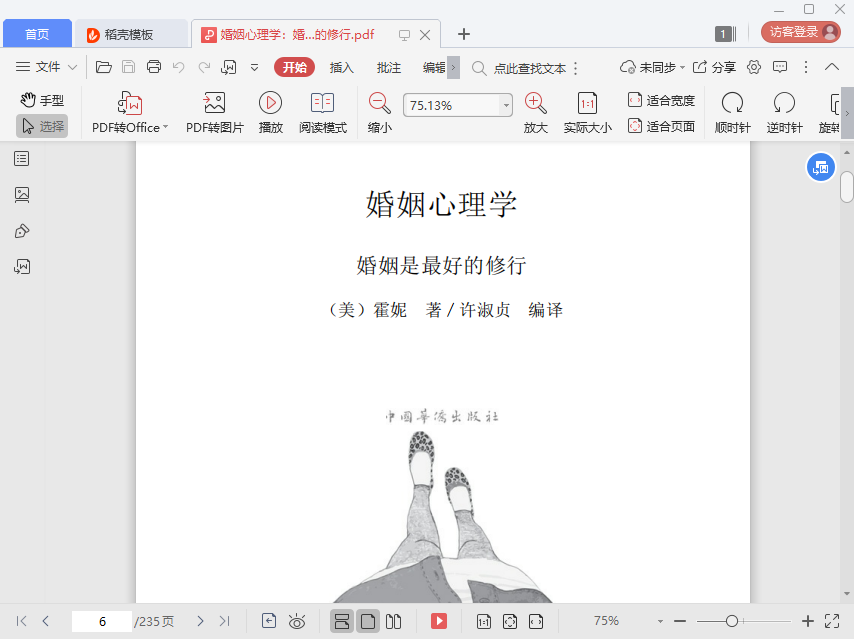This screenshot has height=639, width=854.
Task: Click the save disk icon
Action: 129,67
